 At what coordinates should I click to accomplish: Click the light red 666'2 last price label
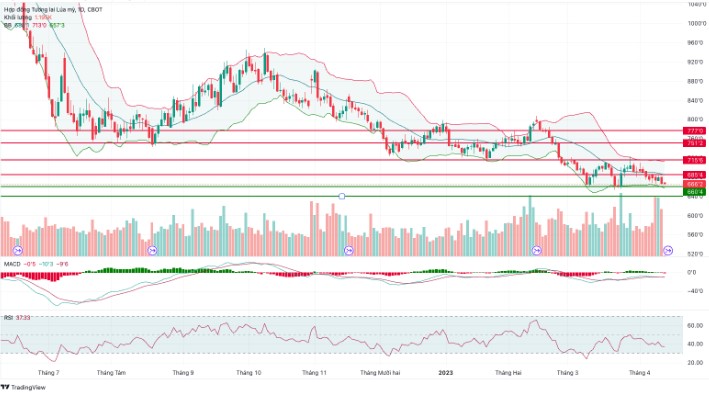(695, 184)
